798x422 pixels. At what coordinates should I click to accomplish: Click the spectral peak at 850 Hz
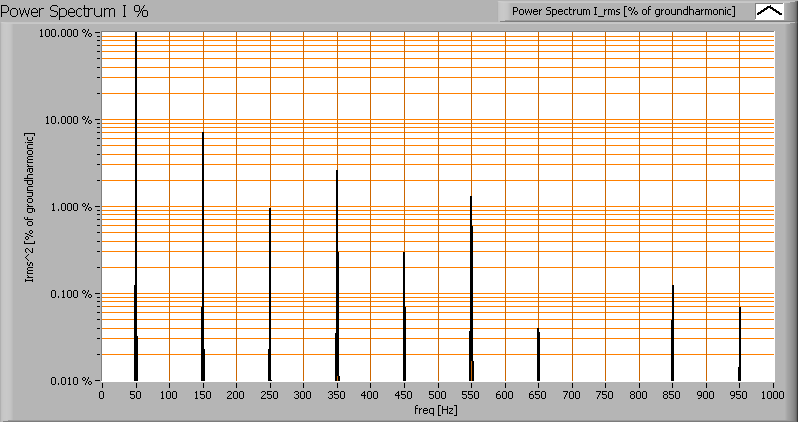coord(672,330)
